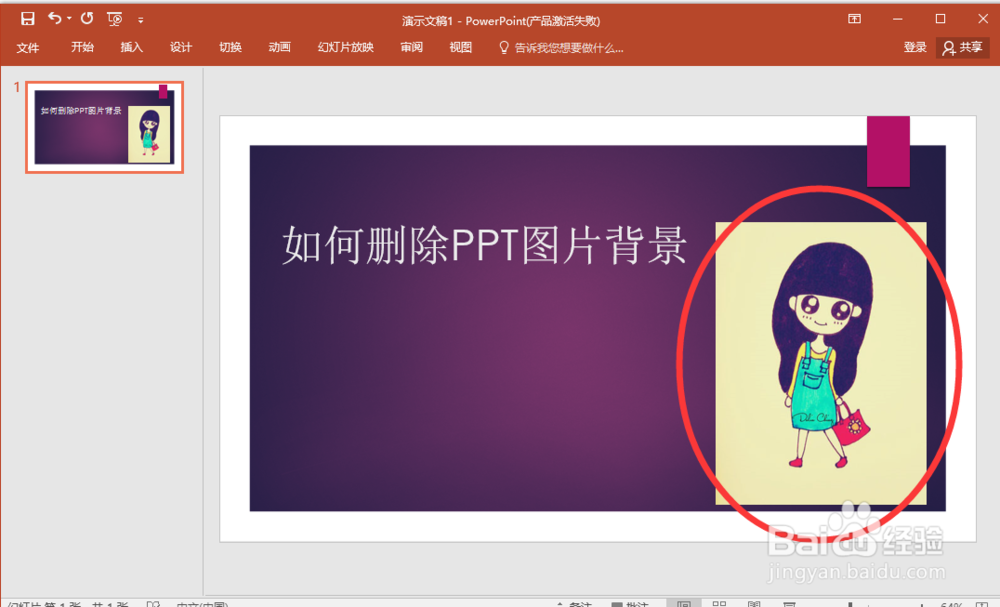This screenshot has width=1000, height=607.
Task: Toggle the 备注 notes pane
Action: click(580, 604)
